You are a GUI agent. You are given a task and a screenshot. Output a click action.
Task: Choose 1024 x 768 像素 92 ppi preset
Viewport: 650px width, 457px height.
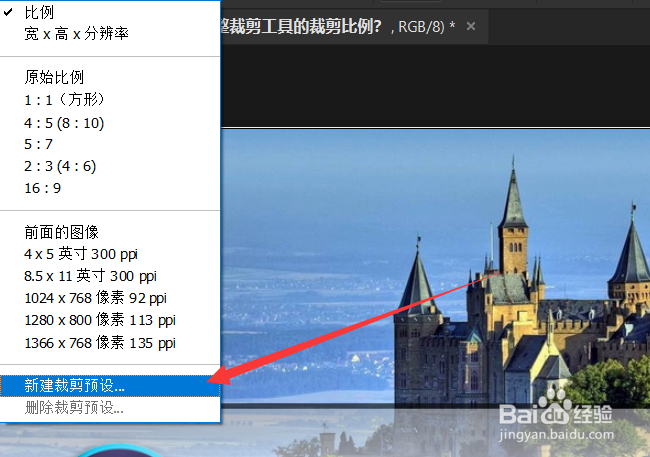(110, 298)
